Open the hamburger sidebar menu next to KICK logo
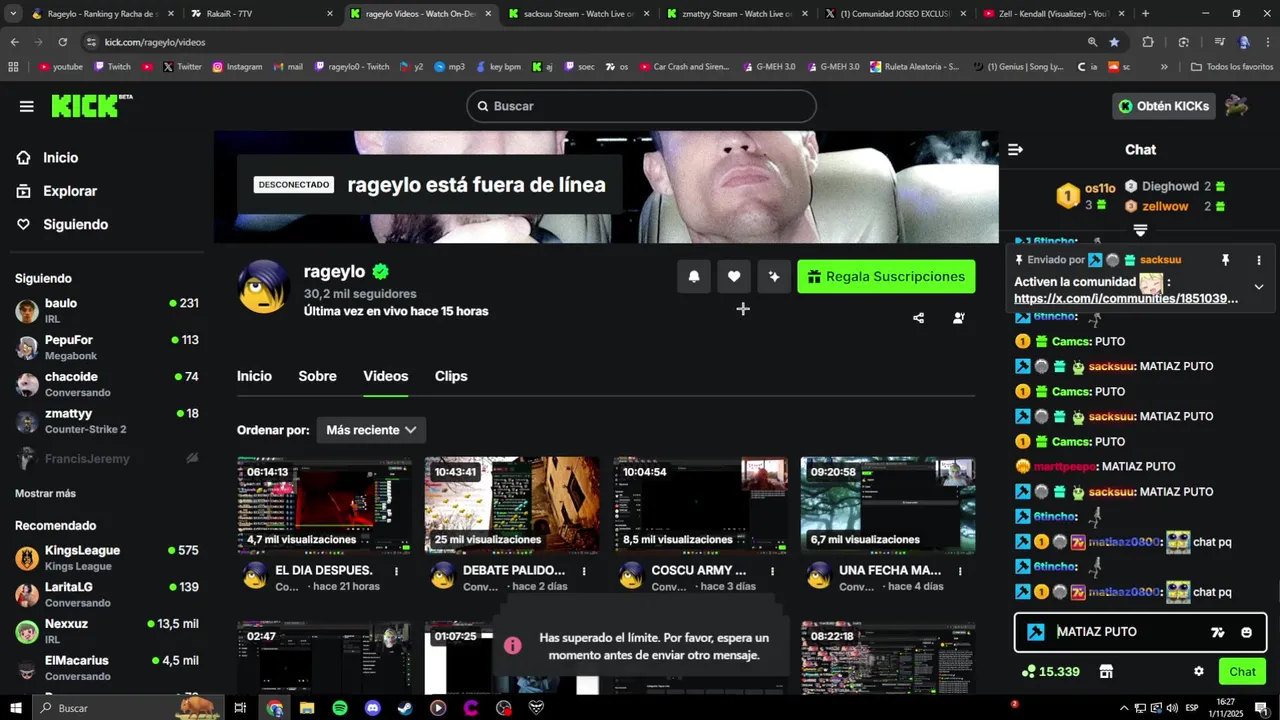 click(27, 106)
